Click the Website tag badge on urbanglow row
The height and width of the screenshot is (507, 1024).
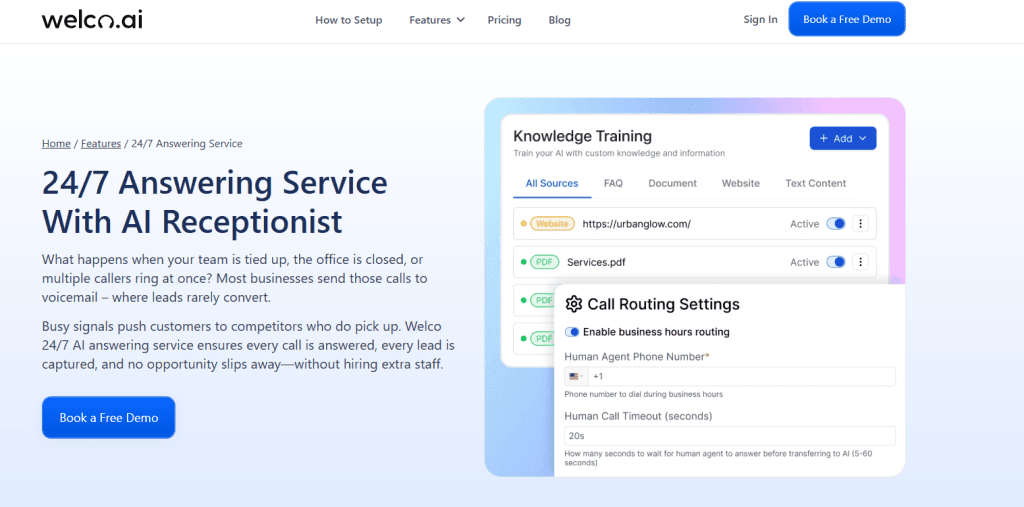552,224
